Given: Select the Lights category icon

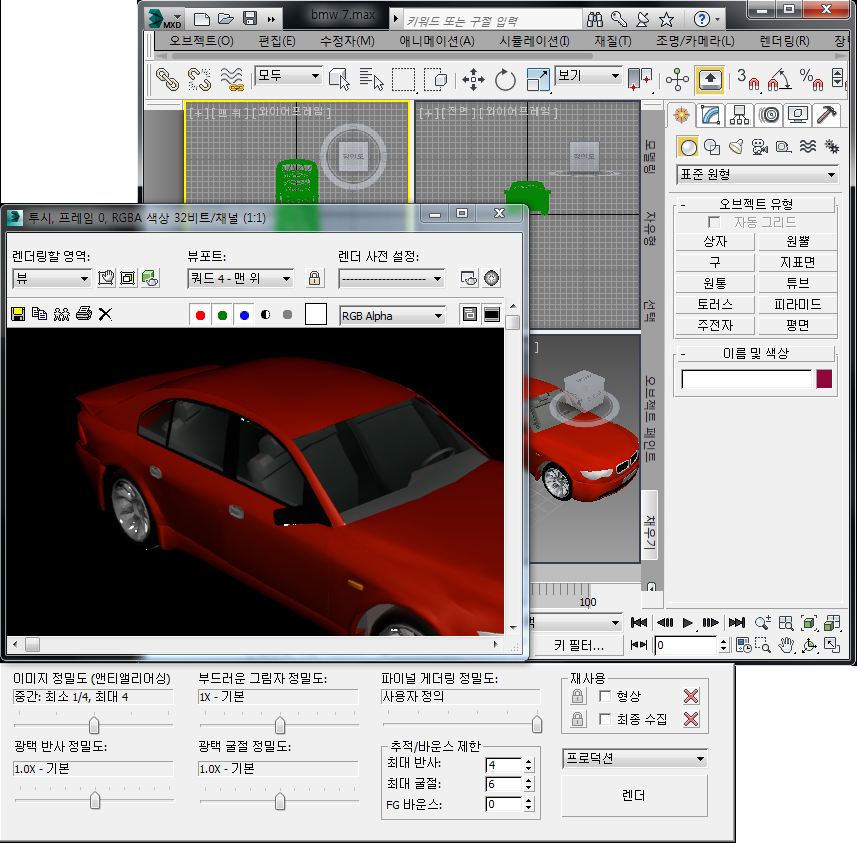Looking at the screenshot, I should [x=736, y=147].
